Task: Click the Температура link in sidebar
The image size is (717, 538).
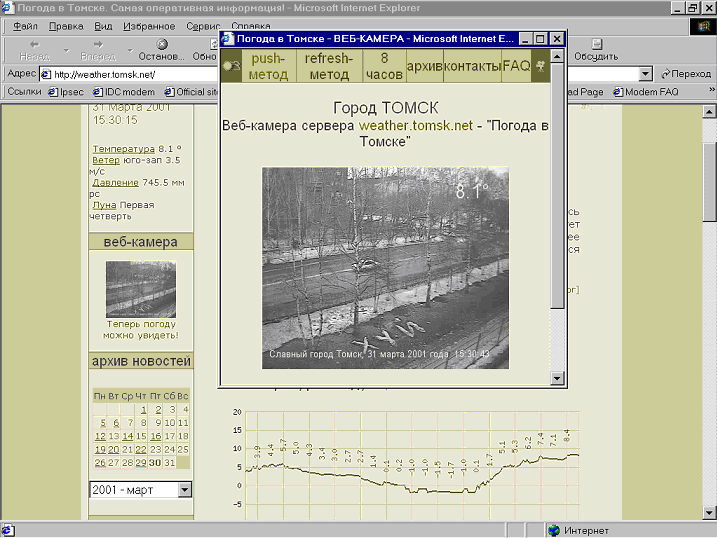Action: (123, 149)
